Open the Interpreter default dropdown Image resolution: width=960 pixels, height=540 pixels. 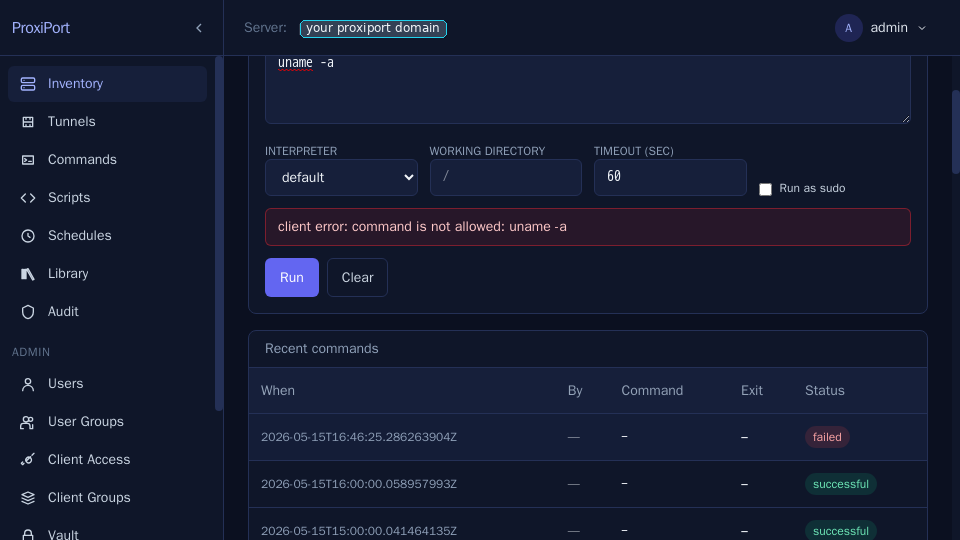tap(341, 178)
